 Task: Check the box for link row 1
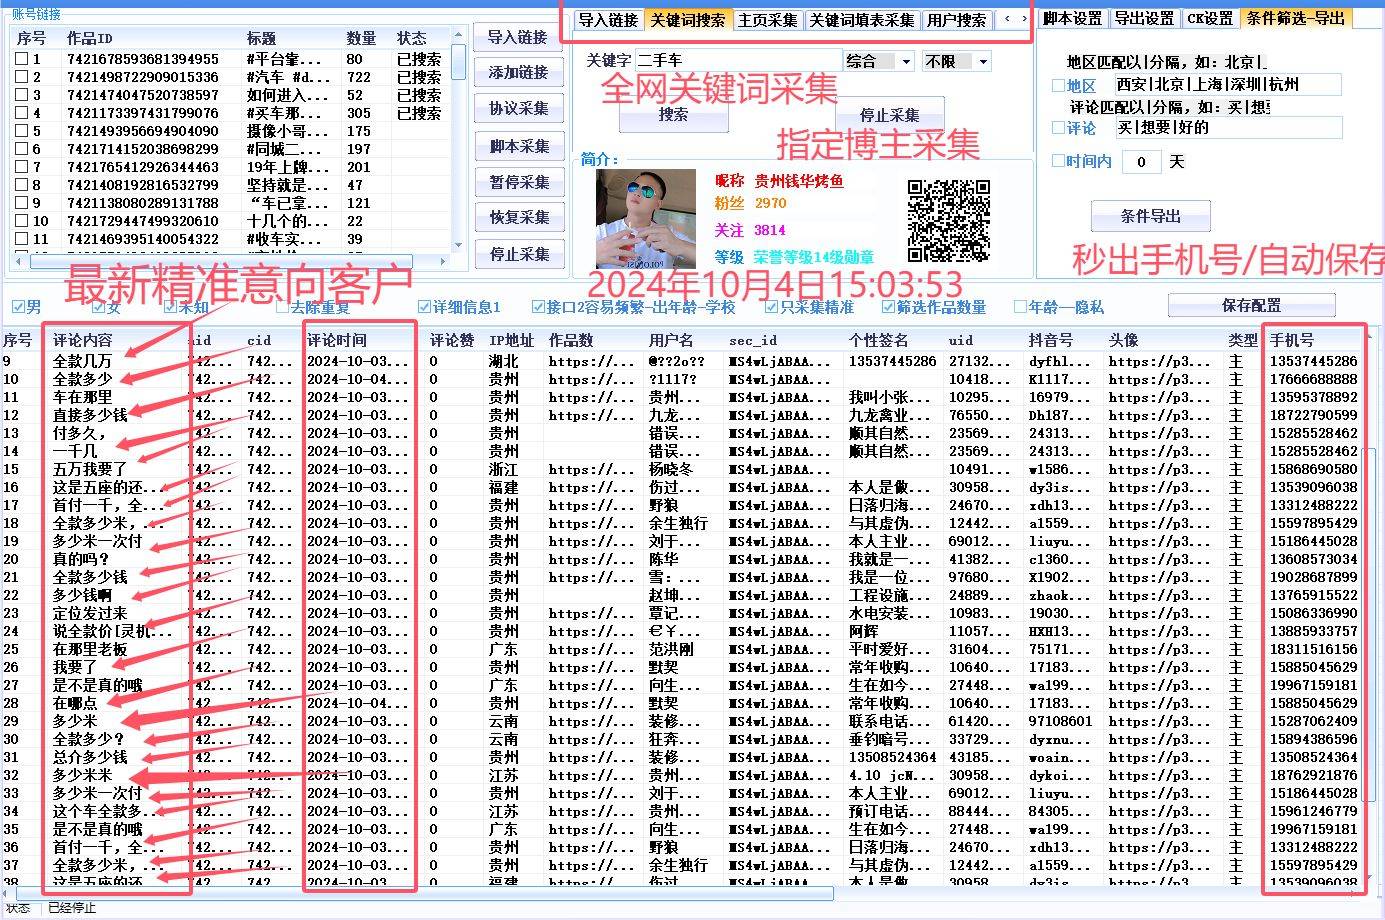(22, 59)
